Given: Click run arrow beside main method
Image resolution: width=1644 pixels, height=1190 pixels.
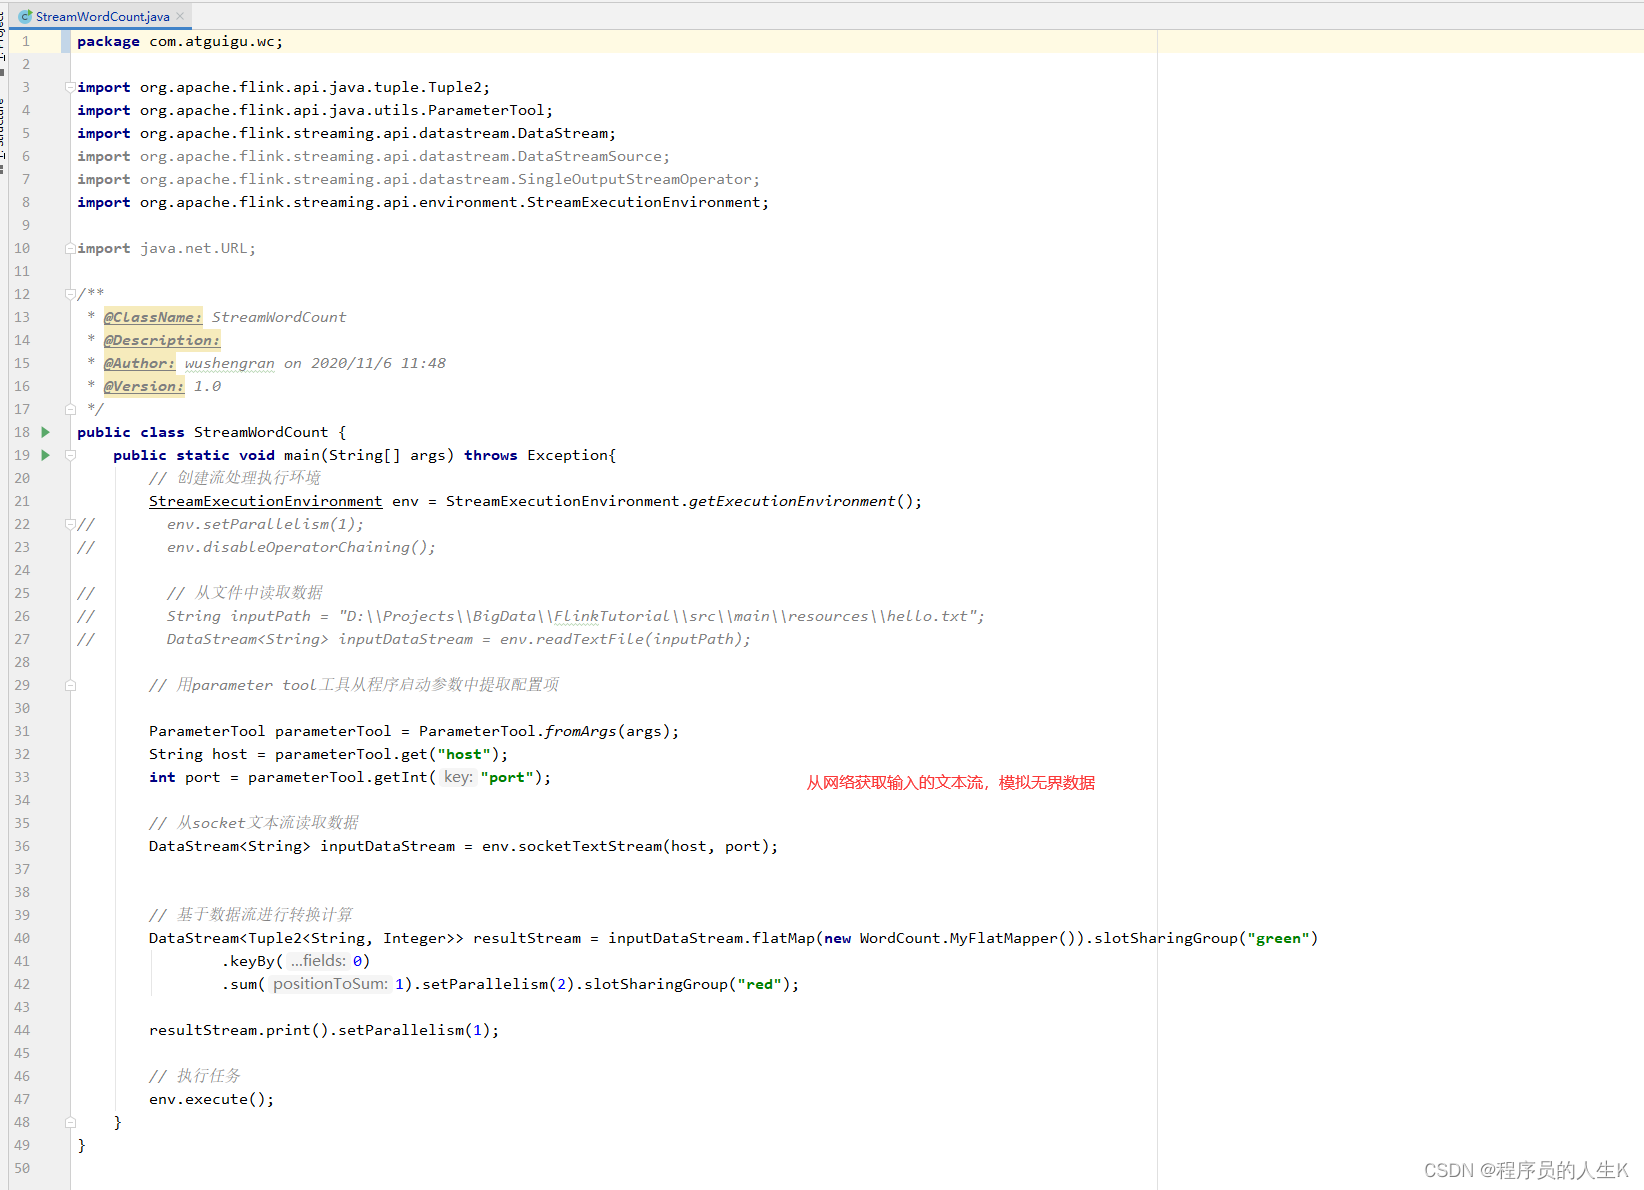Looking at the screenshot, I should pyautogui.click(x=45, y=455).
